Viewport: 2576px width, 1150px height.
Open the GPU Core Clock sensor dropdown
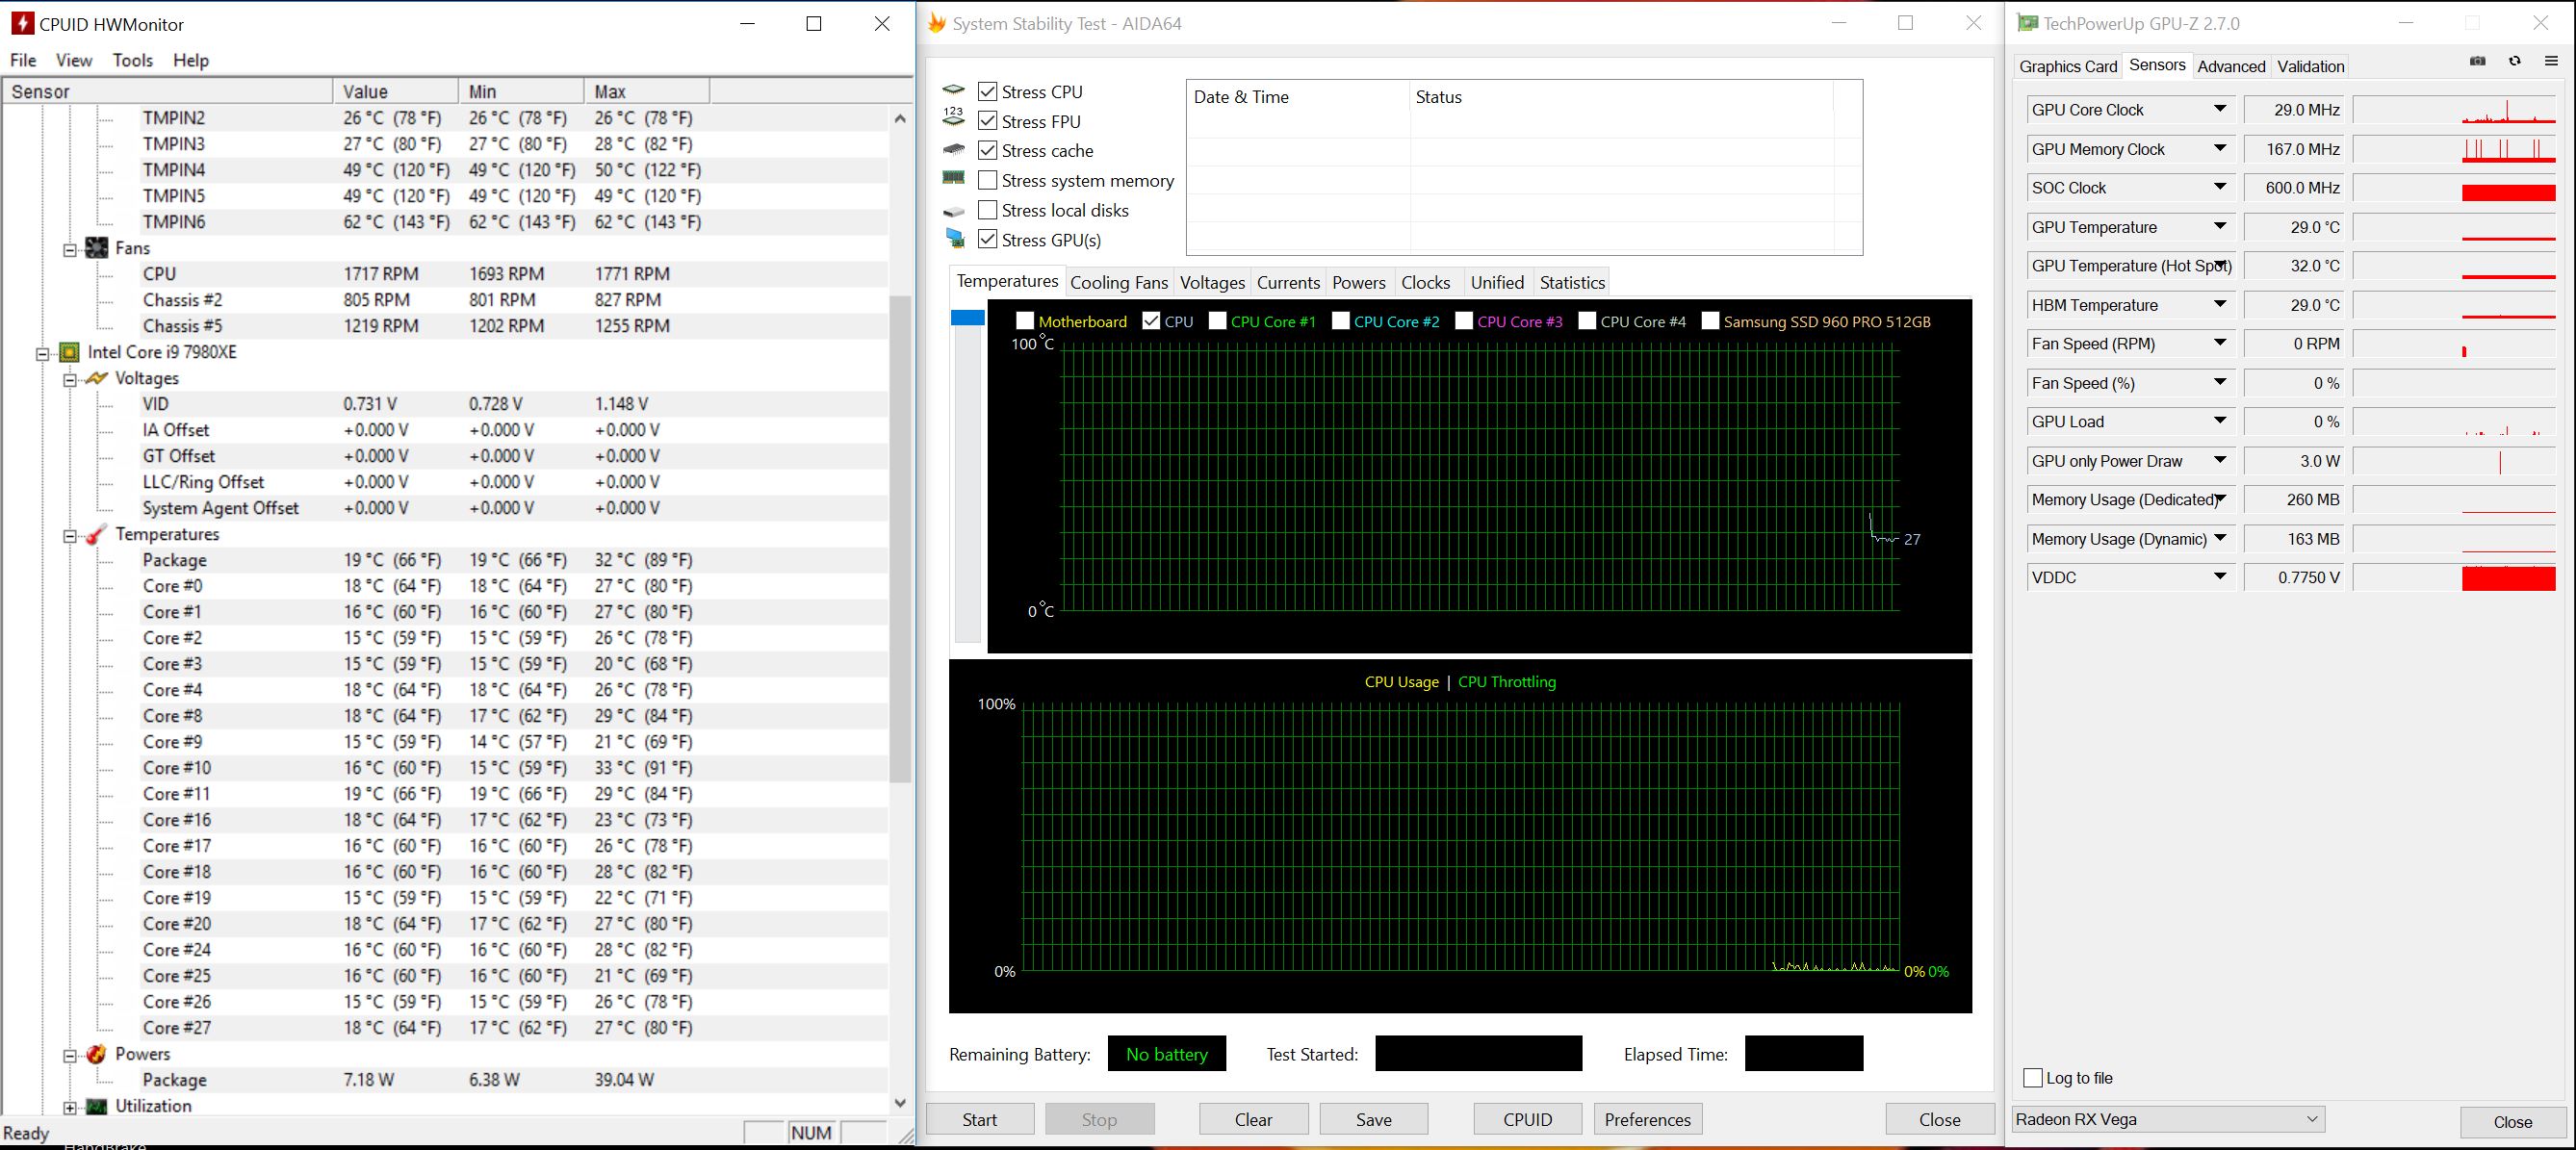pyautogui.click(x=2220, y=110)
